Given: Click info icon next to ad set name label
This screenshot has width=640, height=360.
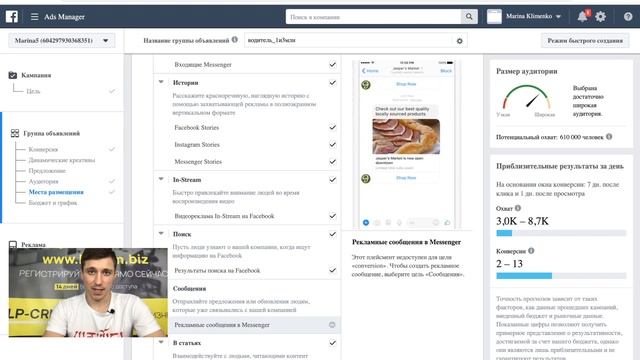Looking at the screenshot, I should 235,40.
